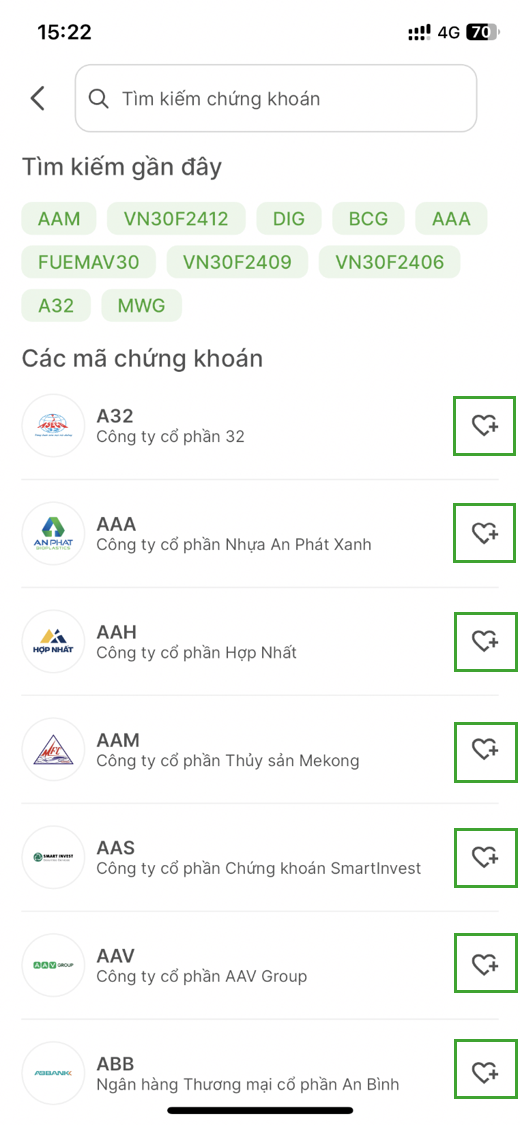Tap the back arrow icon
520x1125 pixels.
[x=38, y=98]
